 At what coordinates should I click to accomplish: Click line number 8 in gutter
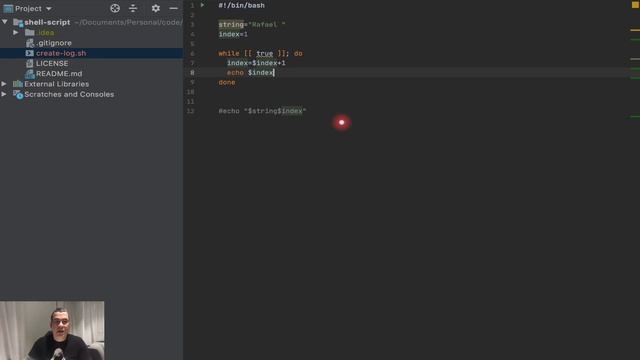point(192,73)
